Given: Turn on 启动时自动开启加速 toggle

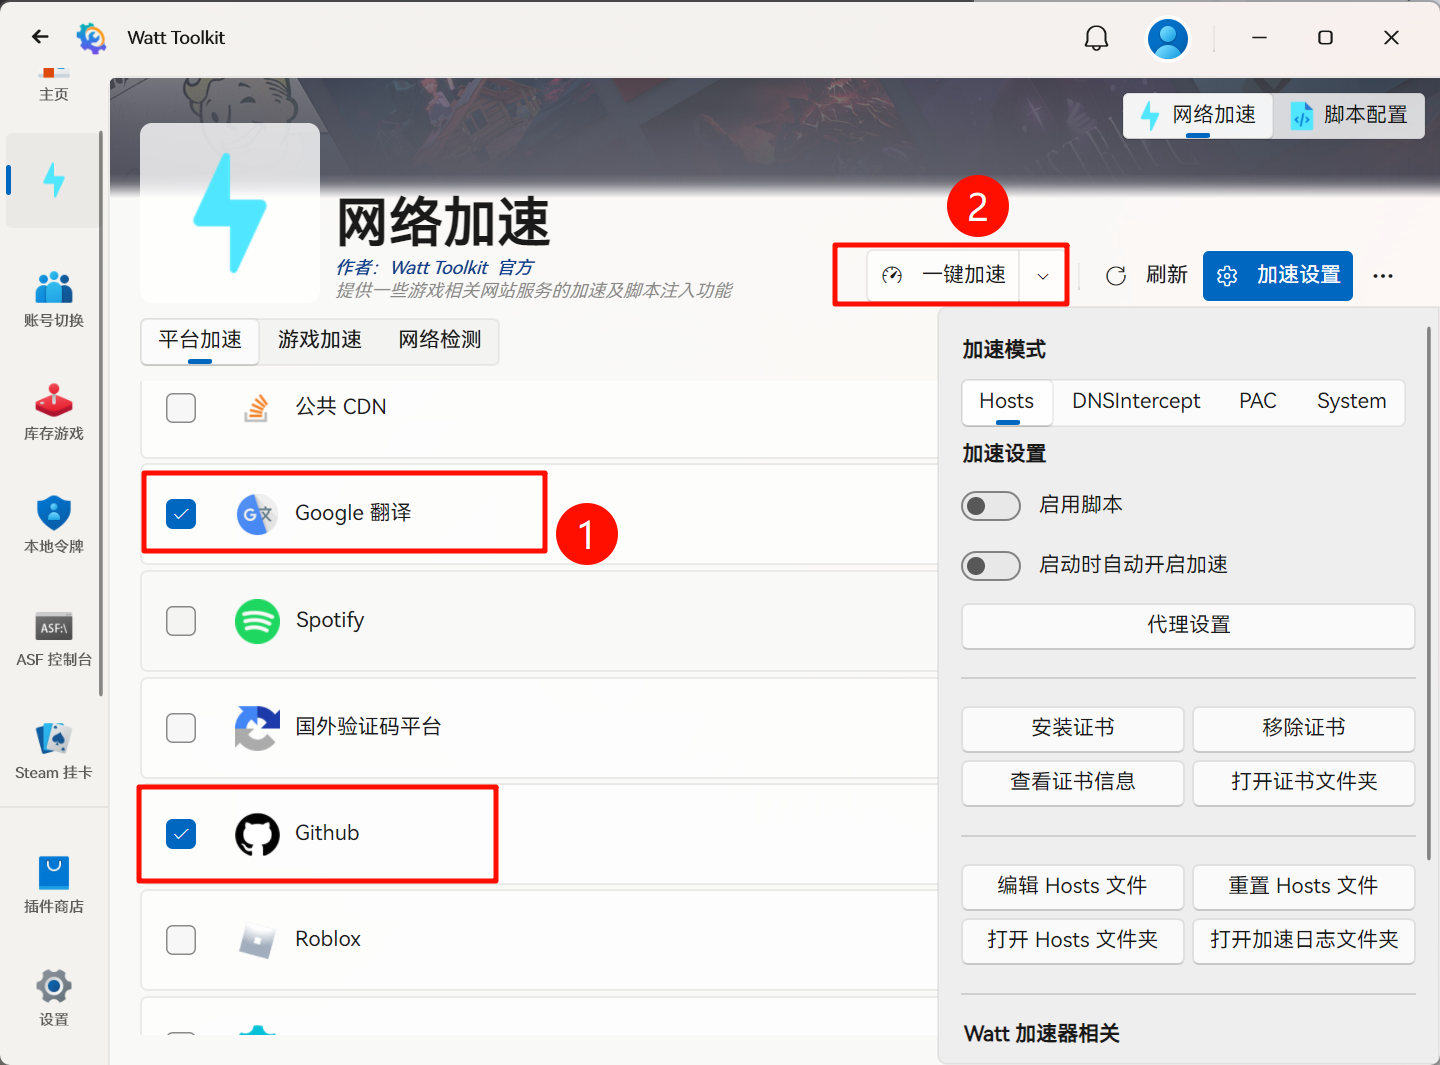Looking at the screenshot, I should 990,566.
